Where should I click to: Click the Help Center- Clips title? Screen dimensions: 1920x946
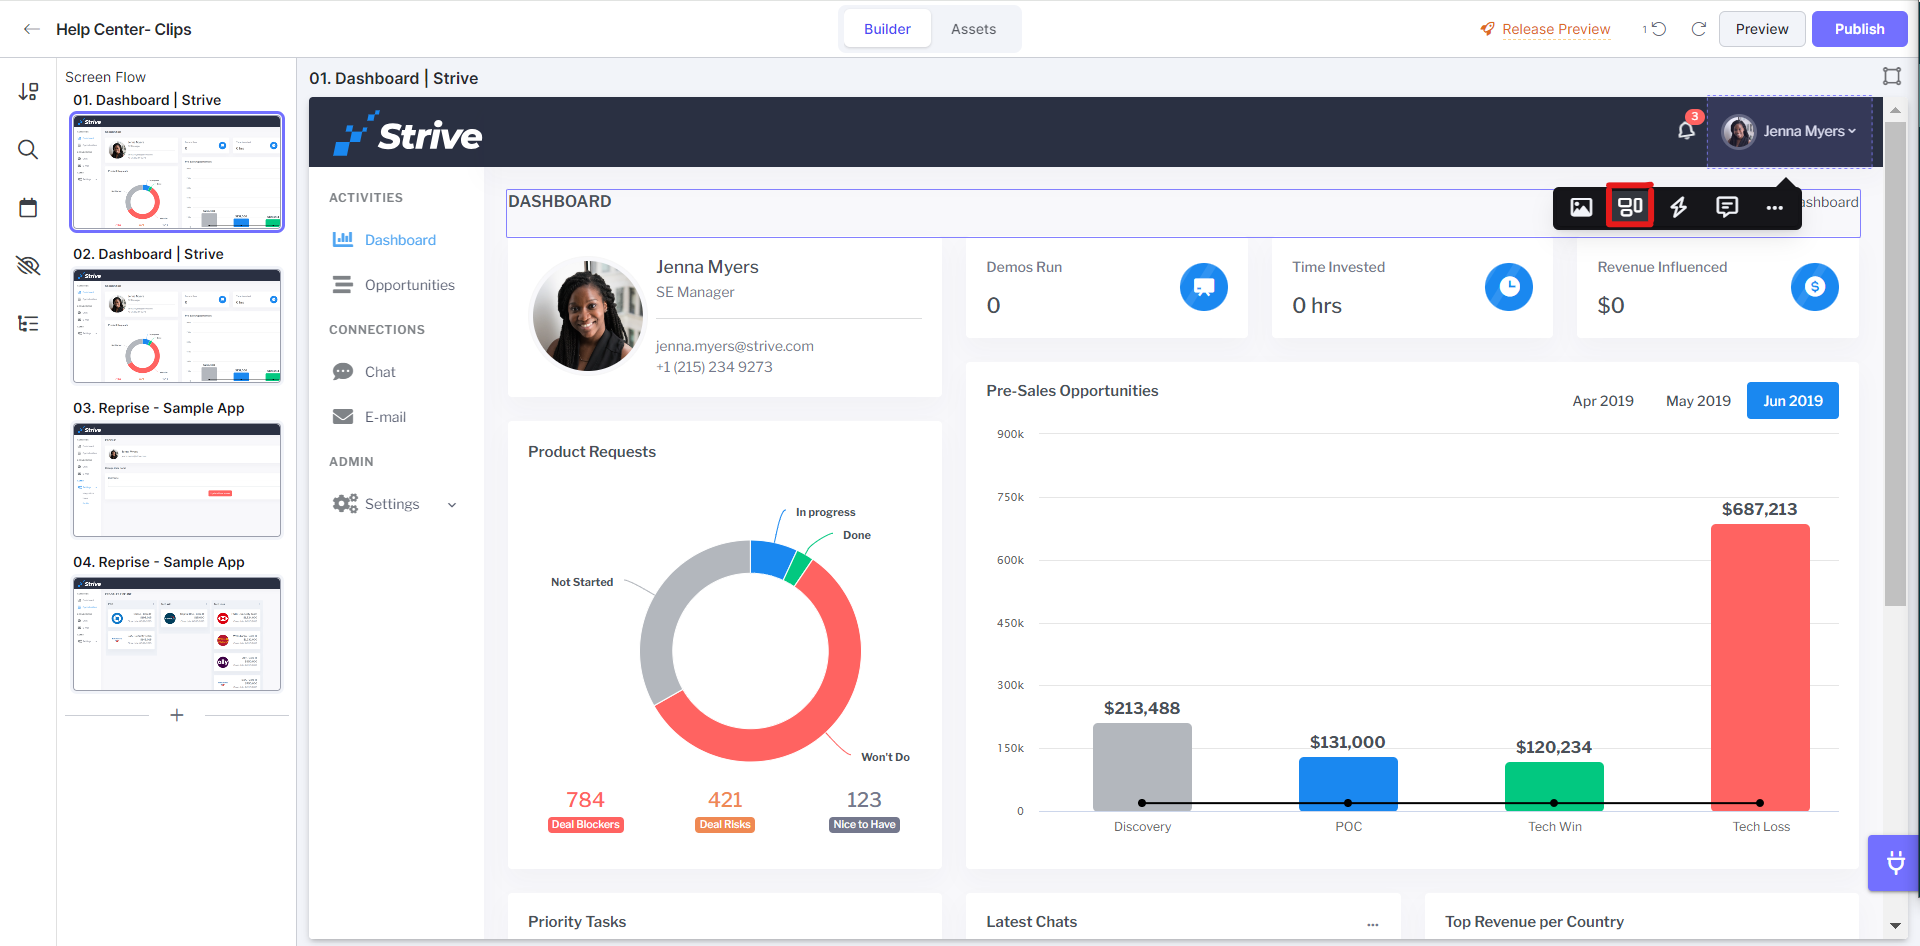click(124, 29)
